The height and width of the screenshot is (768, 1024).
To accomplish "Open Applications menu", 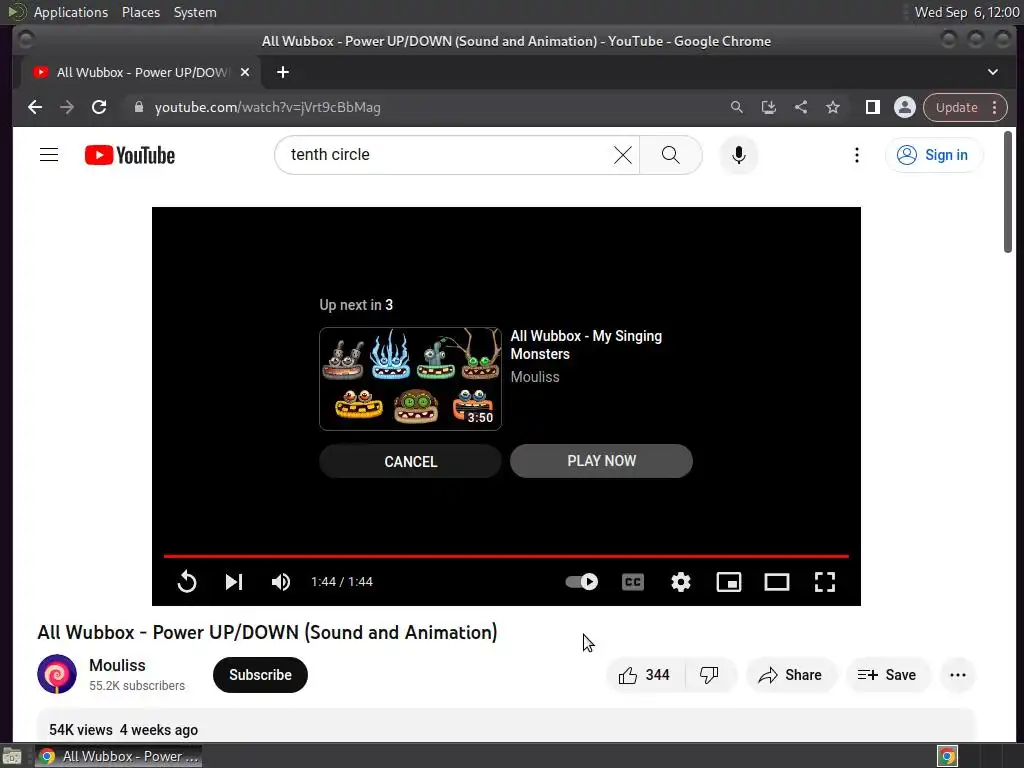I will coord(71,12).
